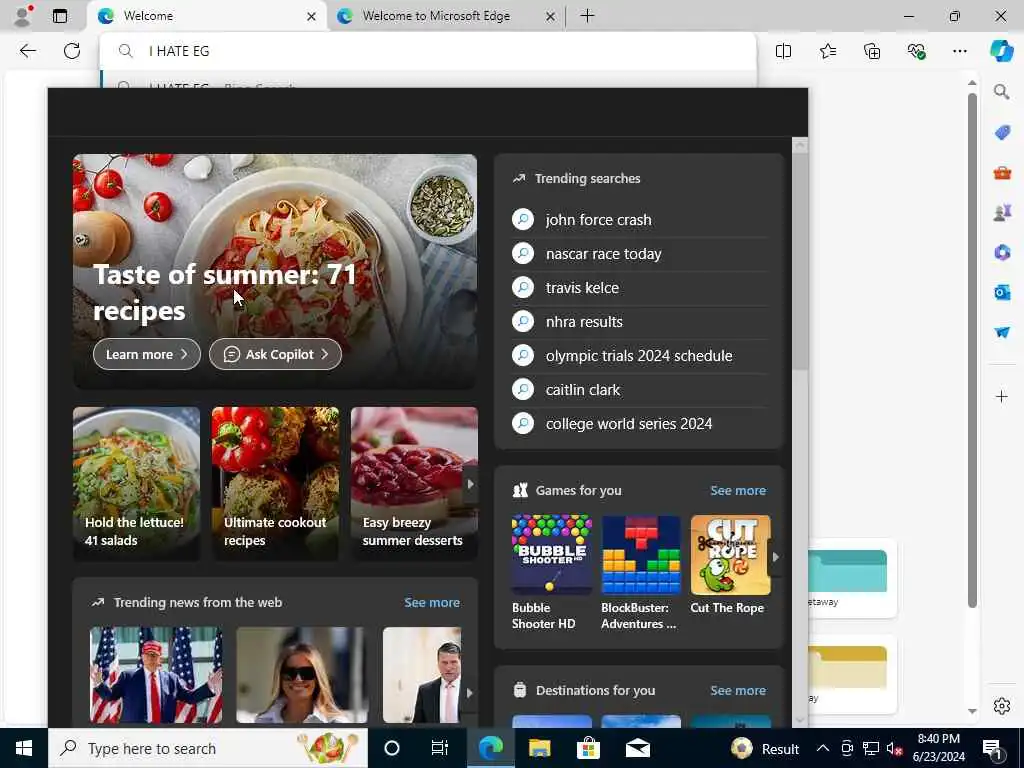Open the sidebar Search icon
Viewport: 1024px width, 768px height.
(1002, 92)
